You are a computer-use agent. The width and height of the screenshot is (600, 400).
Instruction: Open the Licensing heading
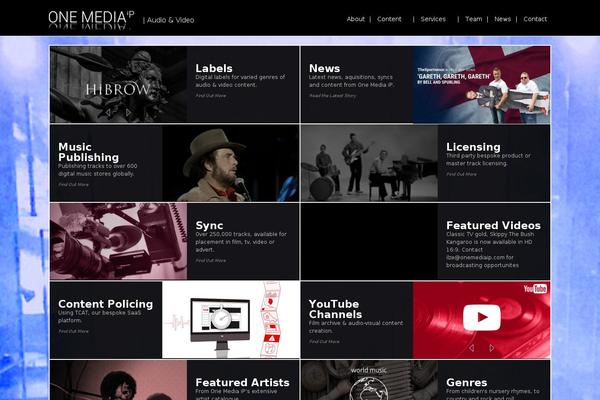click(473, 147)
